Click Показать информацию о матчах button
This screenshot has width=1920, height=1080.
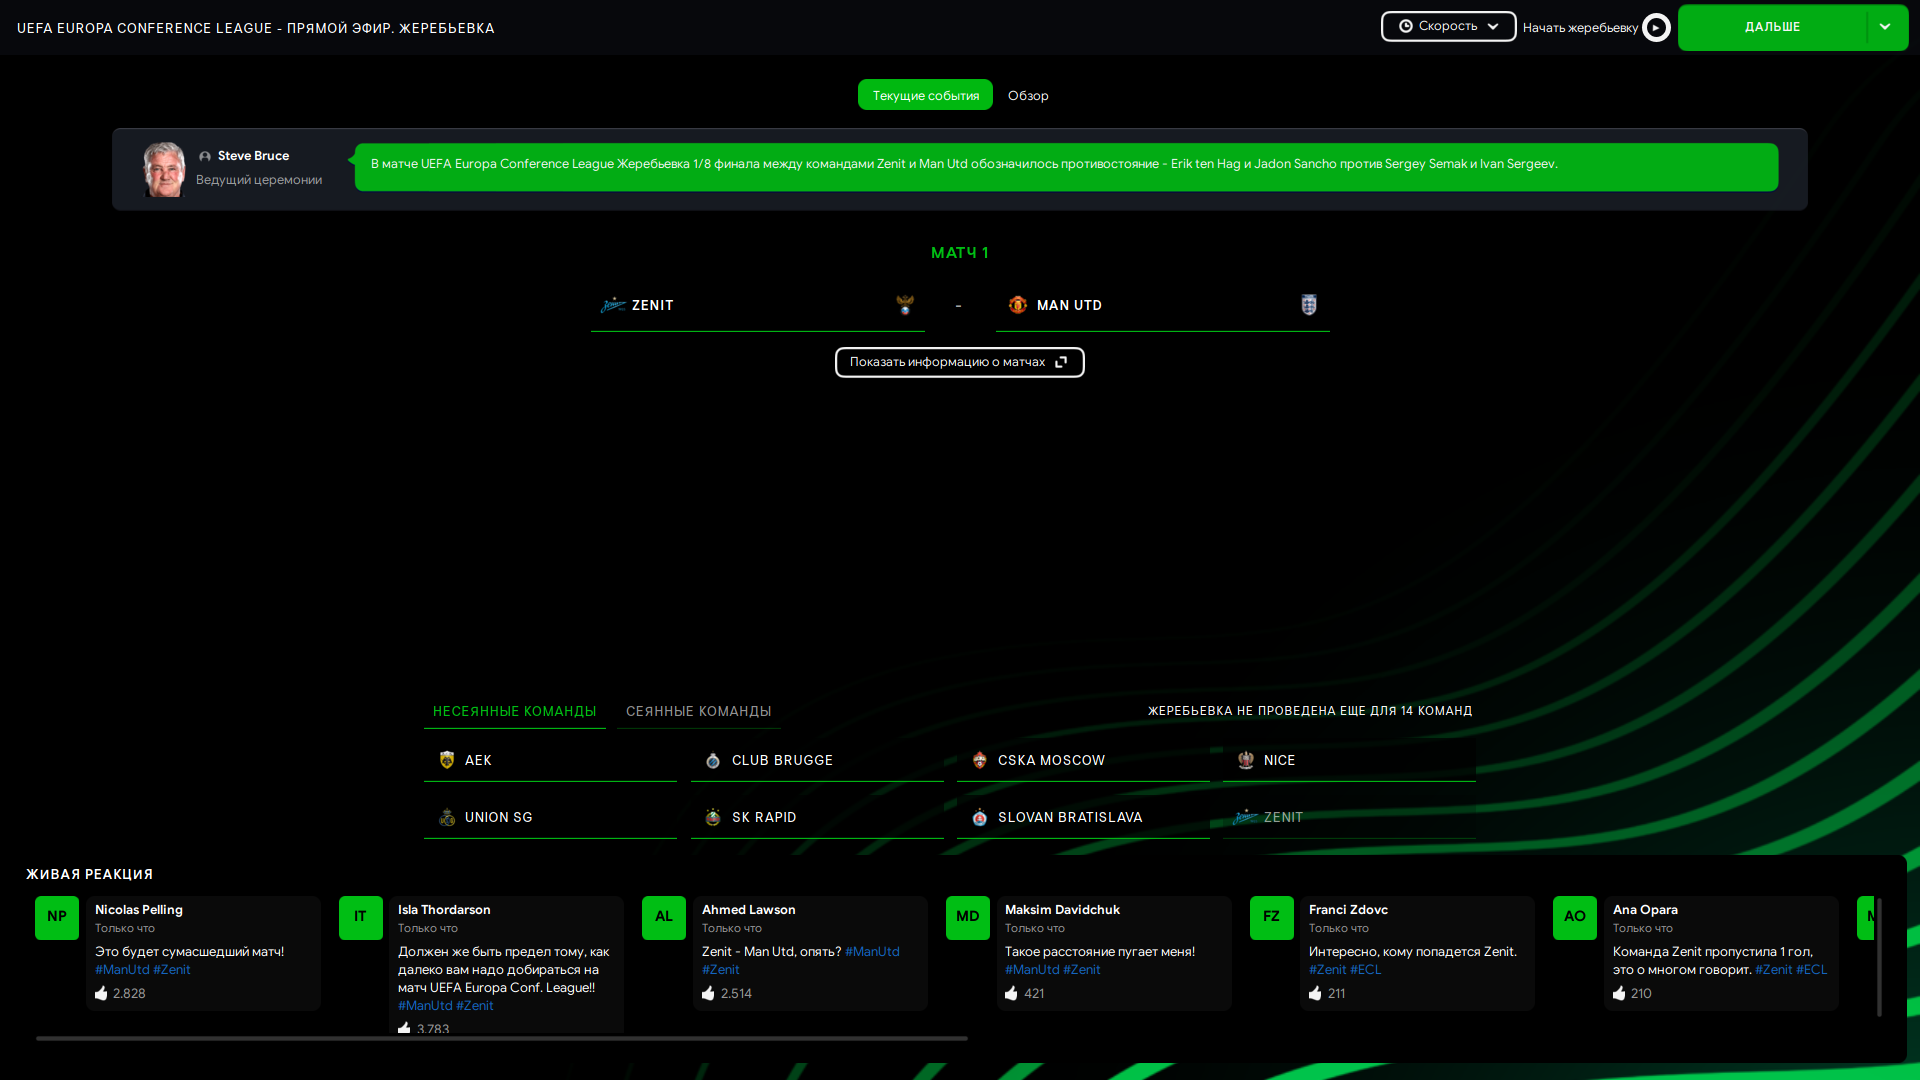(x=959, y=362)
